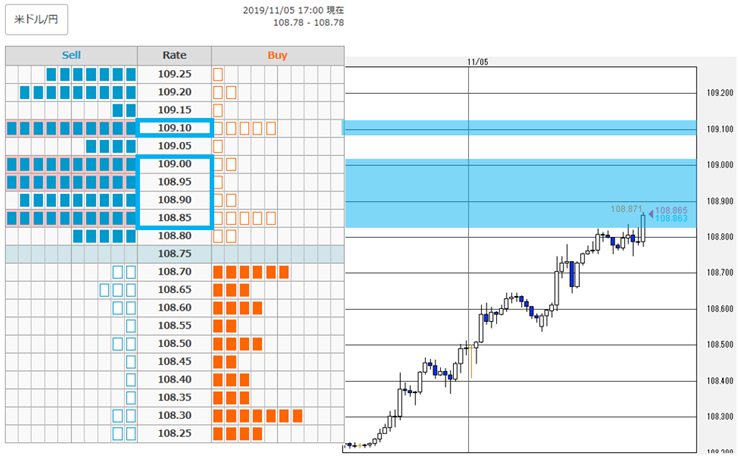The image size is (740, 461).
Task: Click the 108.900 chart axis label
Action: (720, 201)
